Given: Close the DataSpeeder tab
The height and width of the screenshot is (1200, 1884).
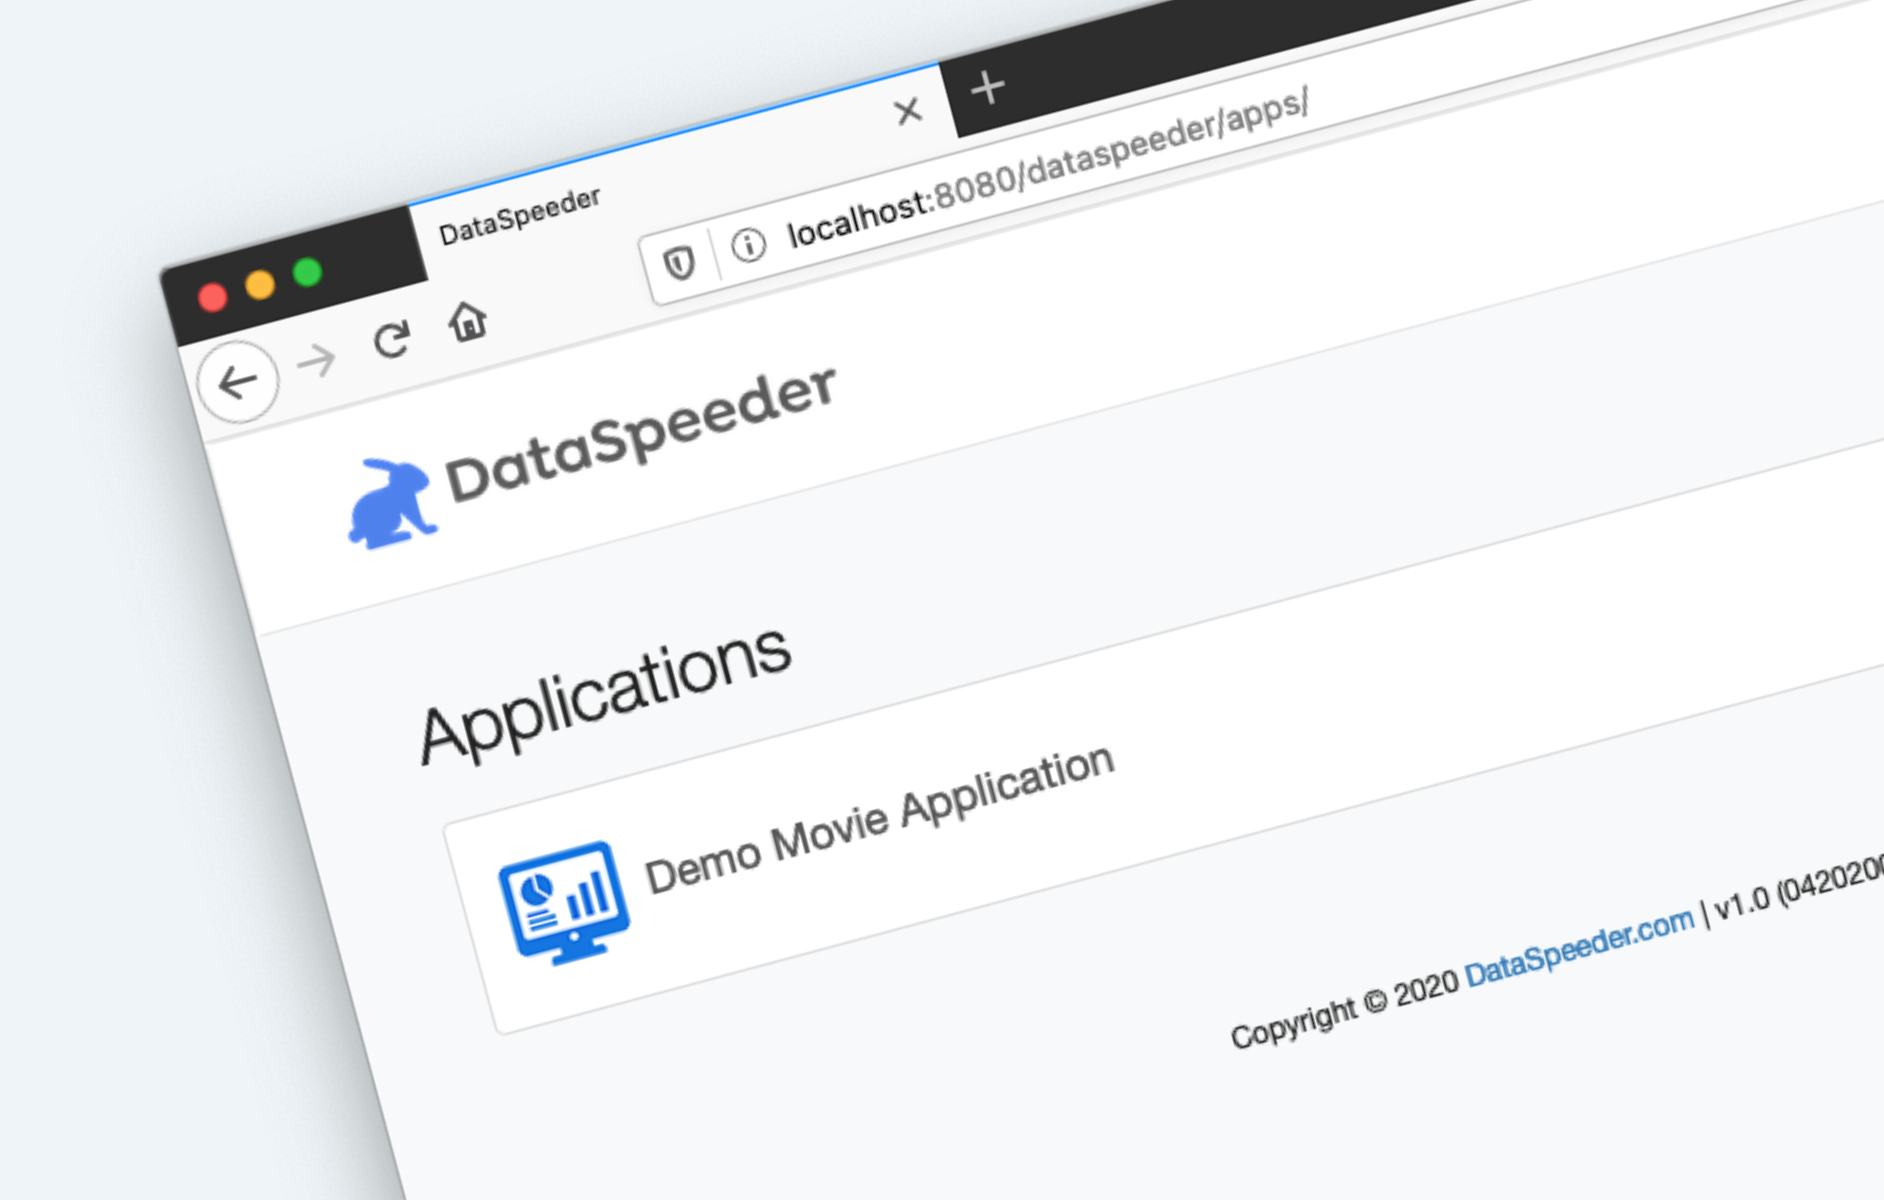Looking at the screenshot, I should [x=908, y=111].
